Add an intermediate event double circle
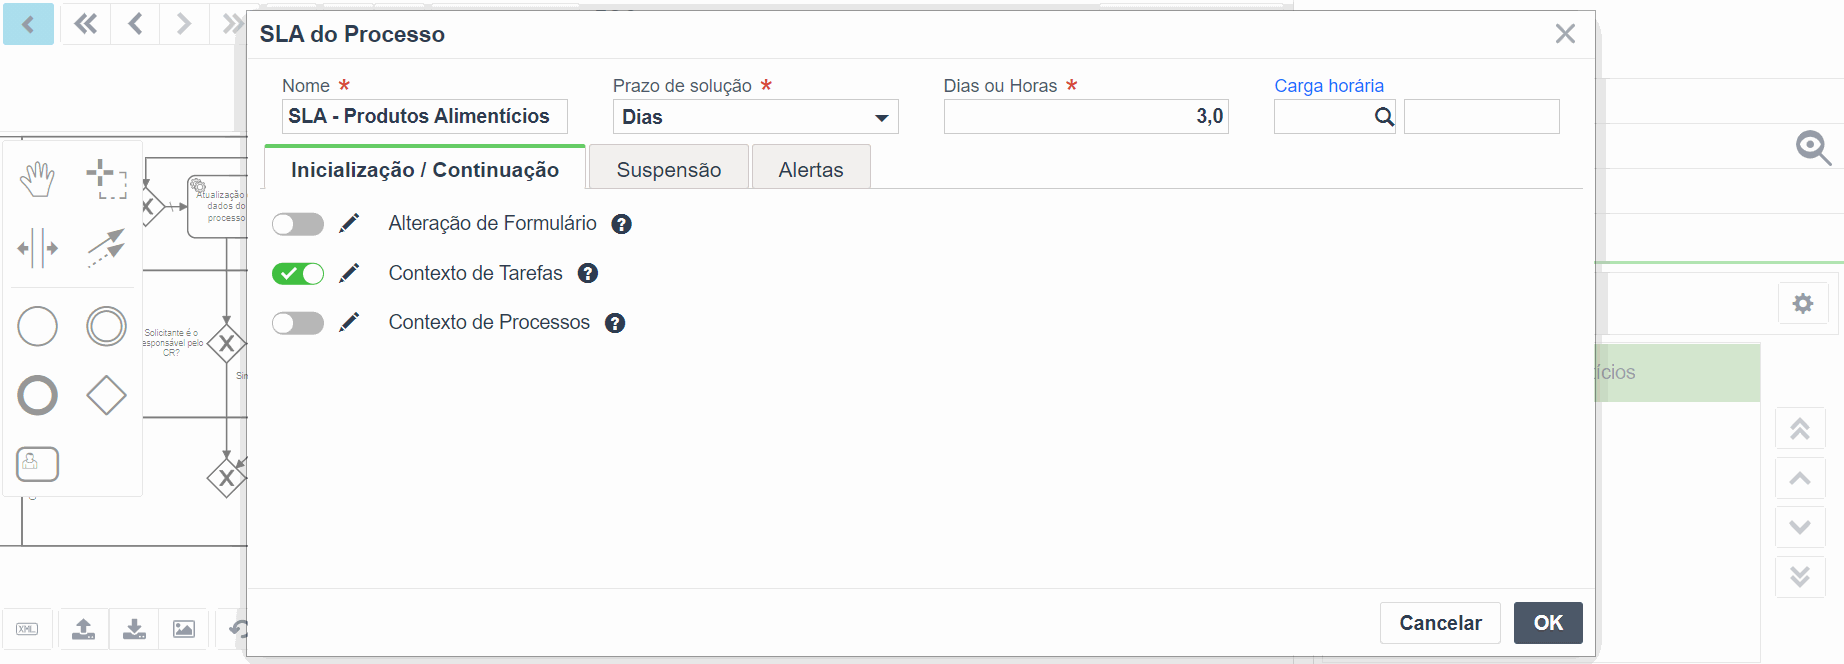 [x=106, y=326]
